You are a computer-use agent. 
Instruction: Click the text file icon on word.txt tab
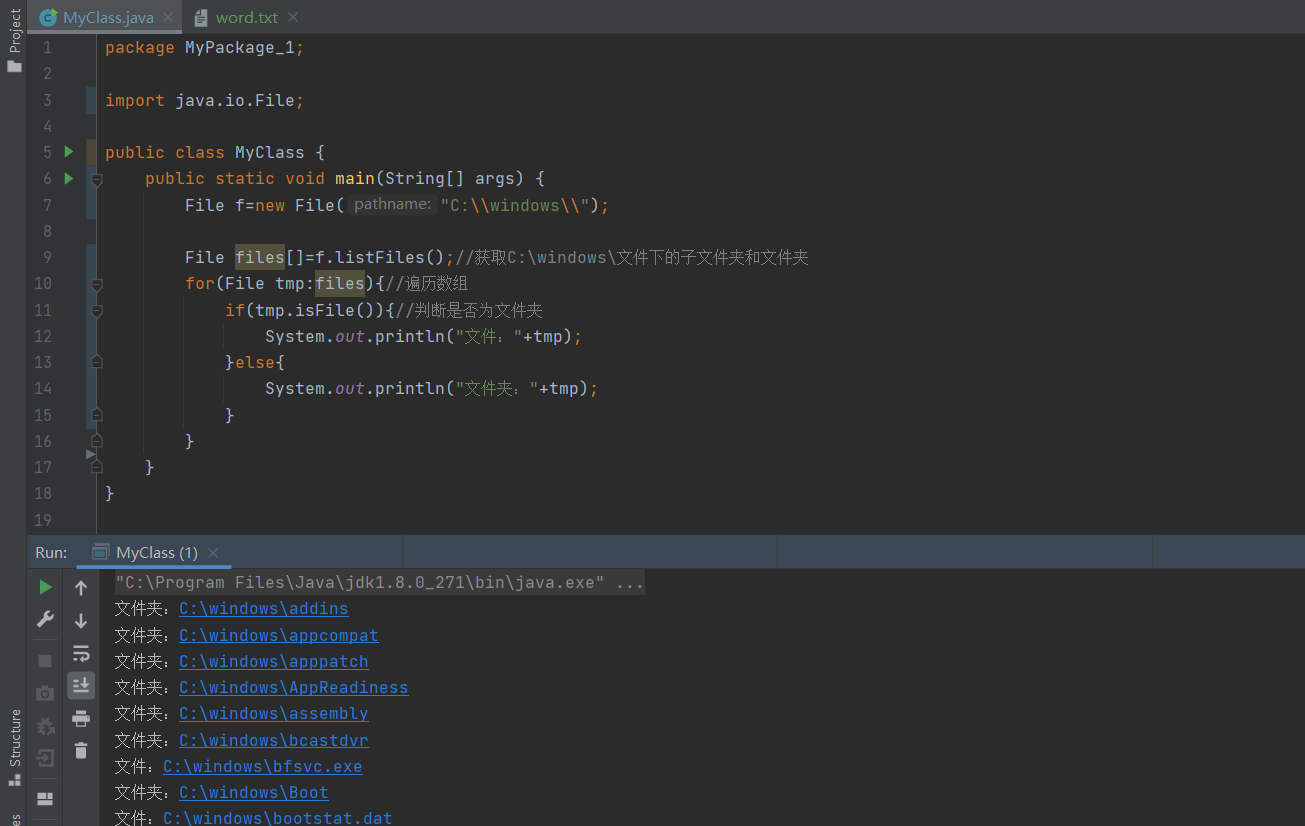[x=201, y=17]
